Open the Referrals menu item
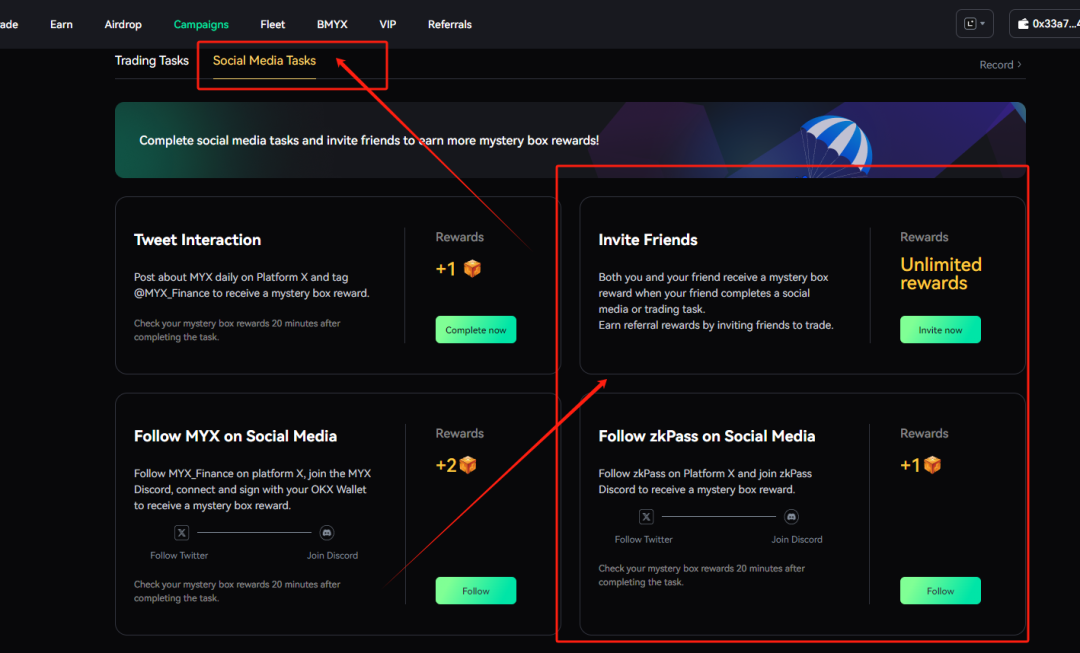 [x=450, y=24]
